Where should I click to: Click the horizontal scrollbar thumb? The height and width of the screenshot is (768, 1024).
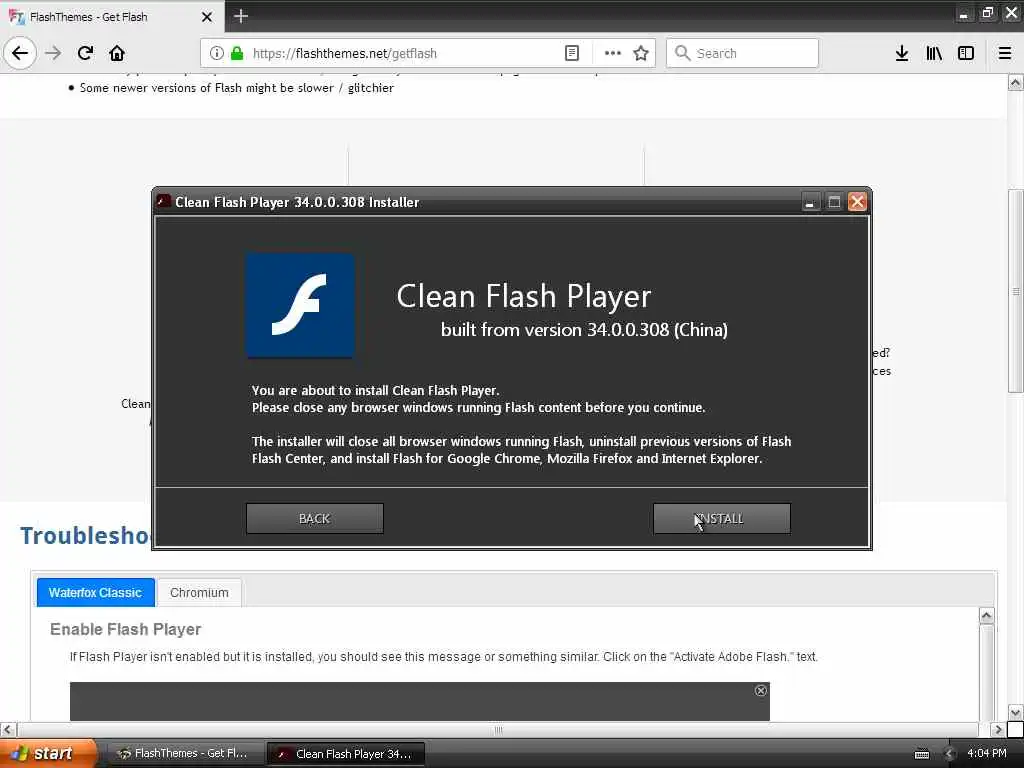click(x=498, y=729)
